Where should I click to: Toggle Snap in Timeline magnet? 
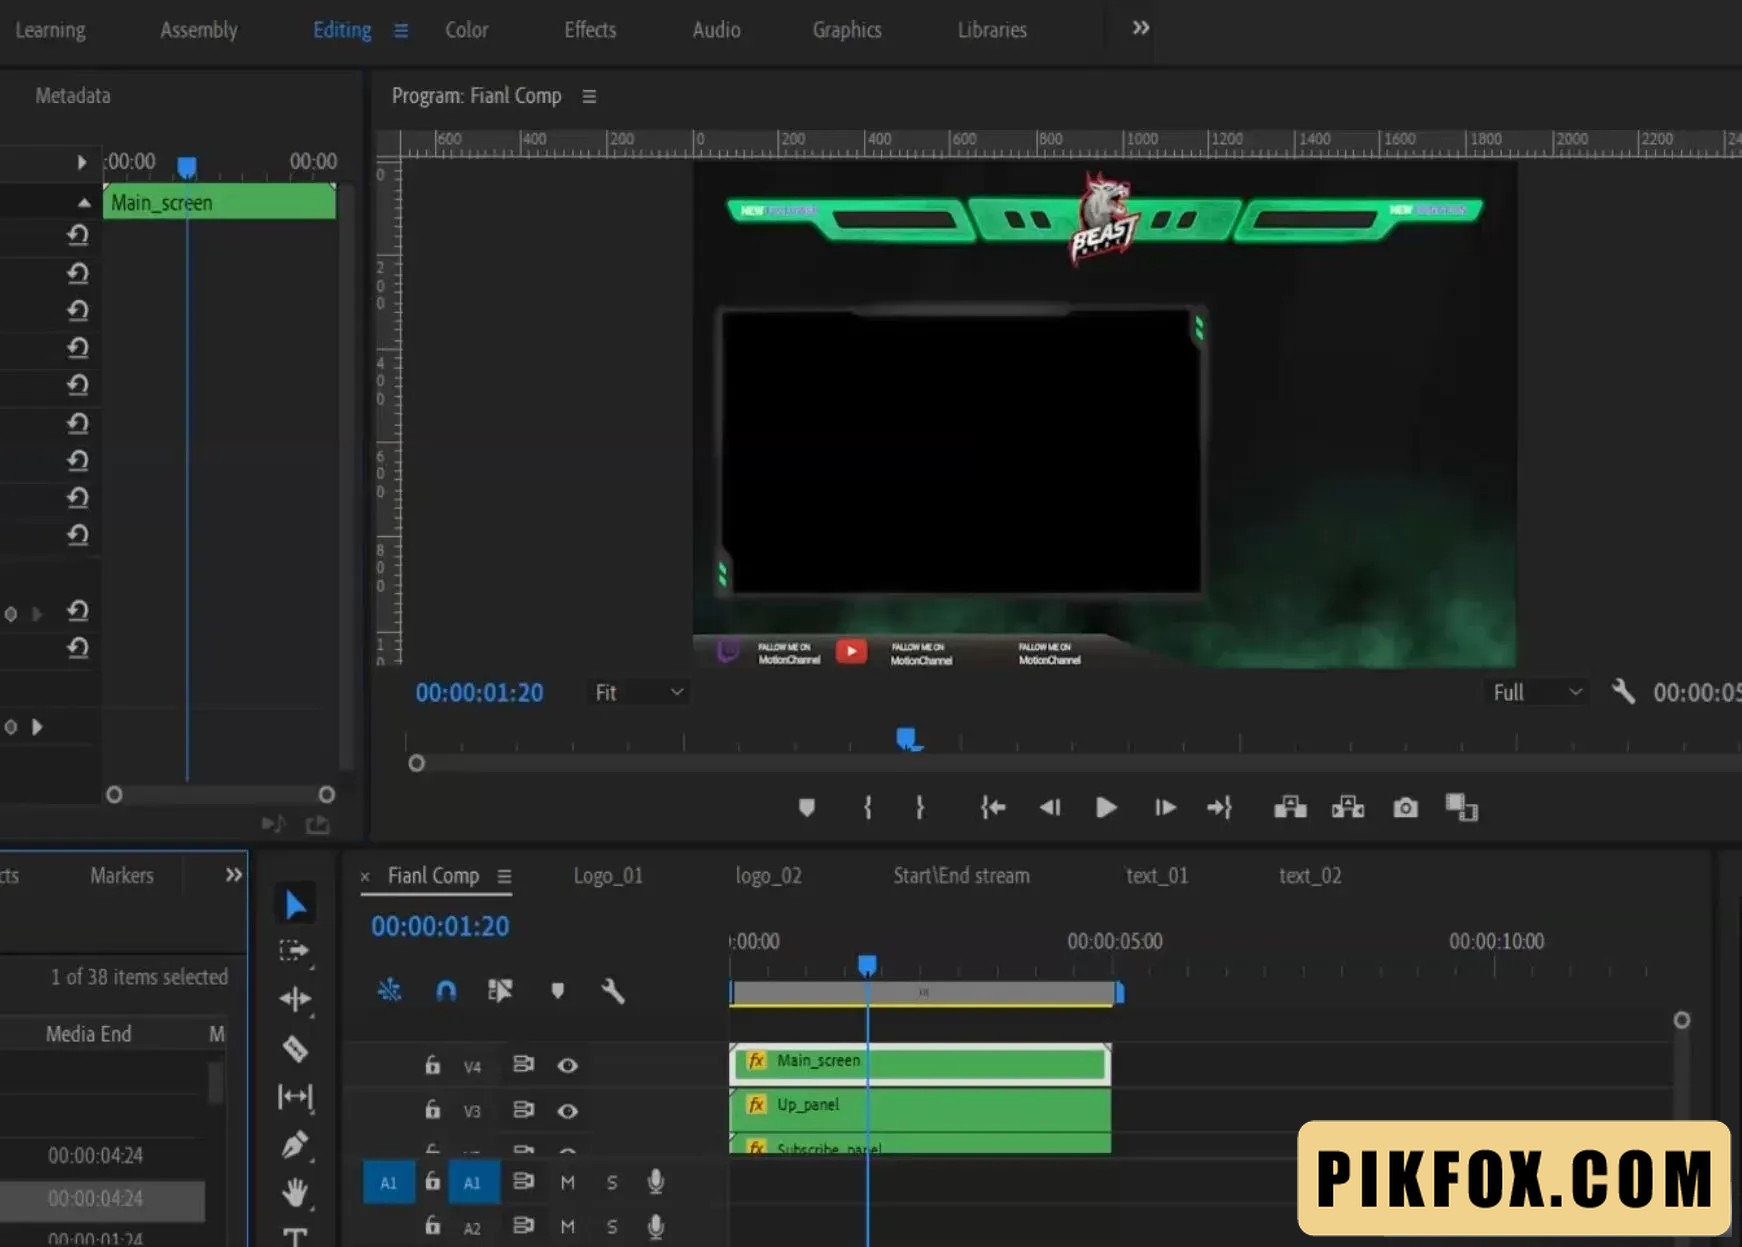pos(446,990)
